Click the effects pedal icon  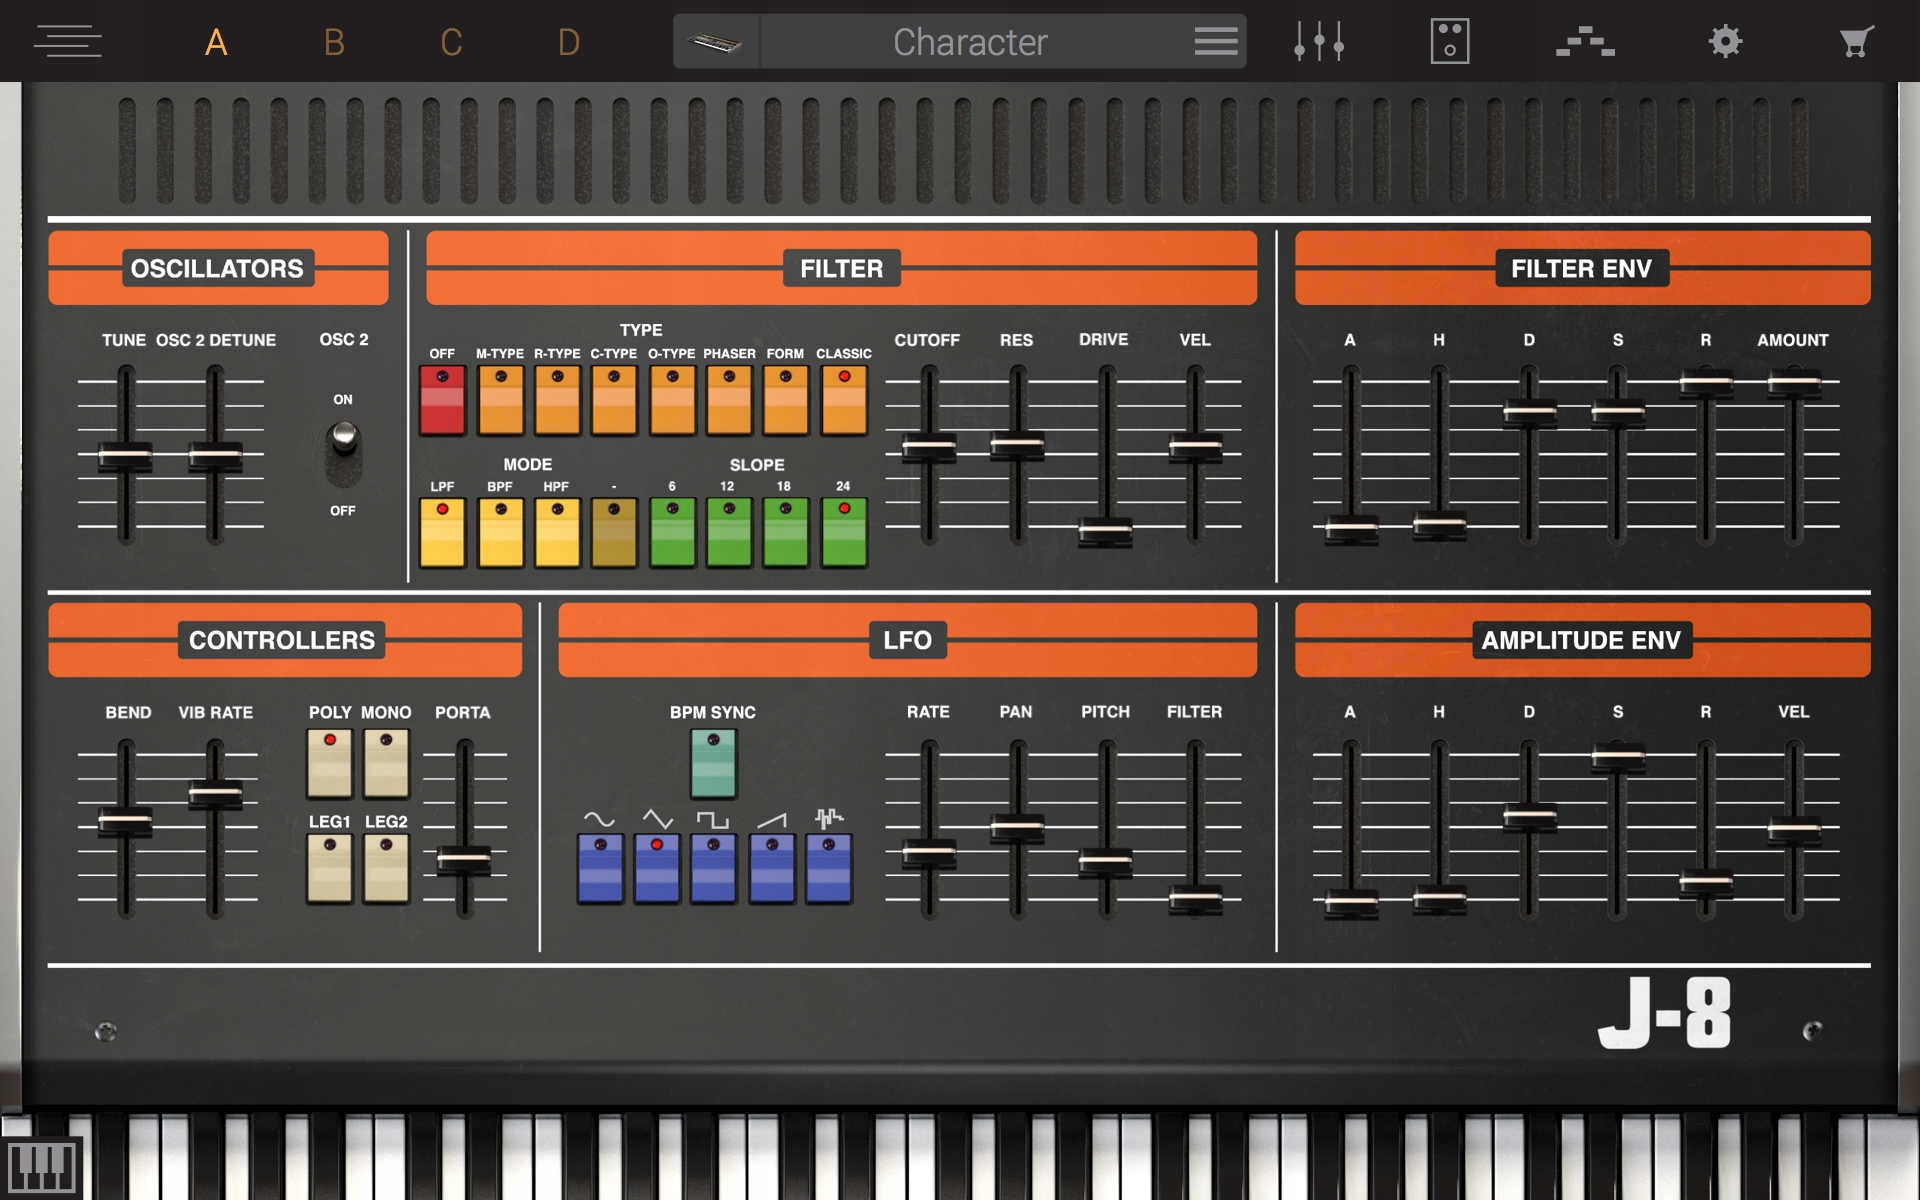pyautogui.click(x=1449, y=42)
